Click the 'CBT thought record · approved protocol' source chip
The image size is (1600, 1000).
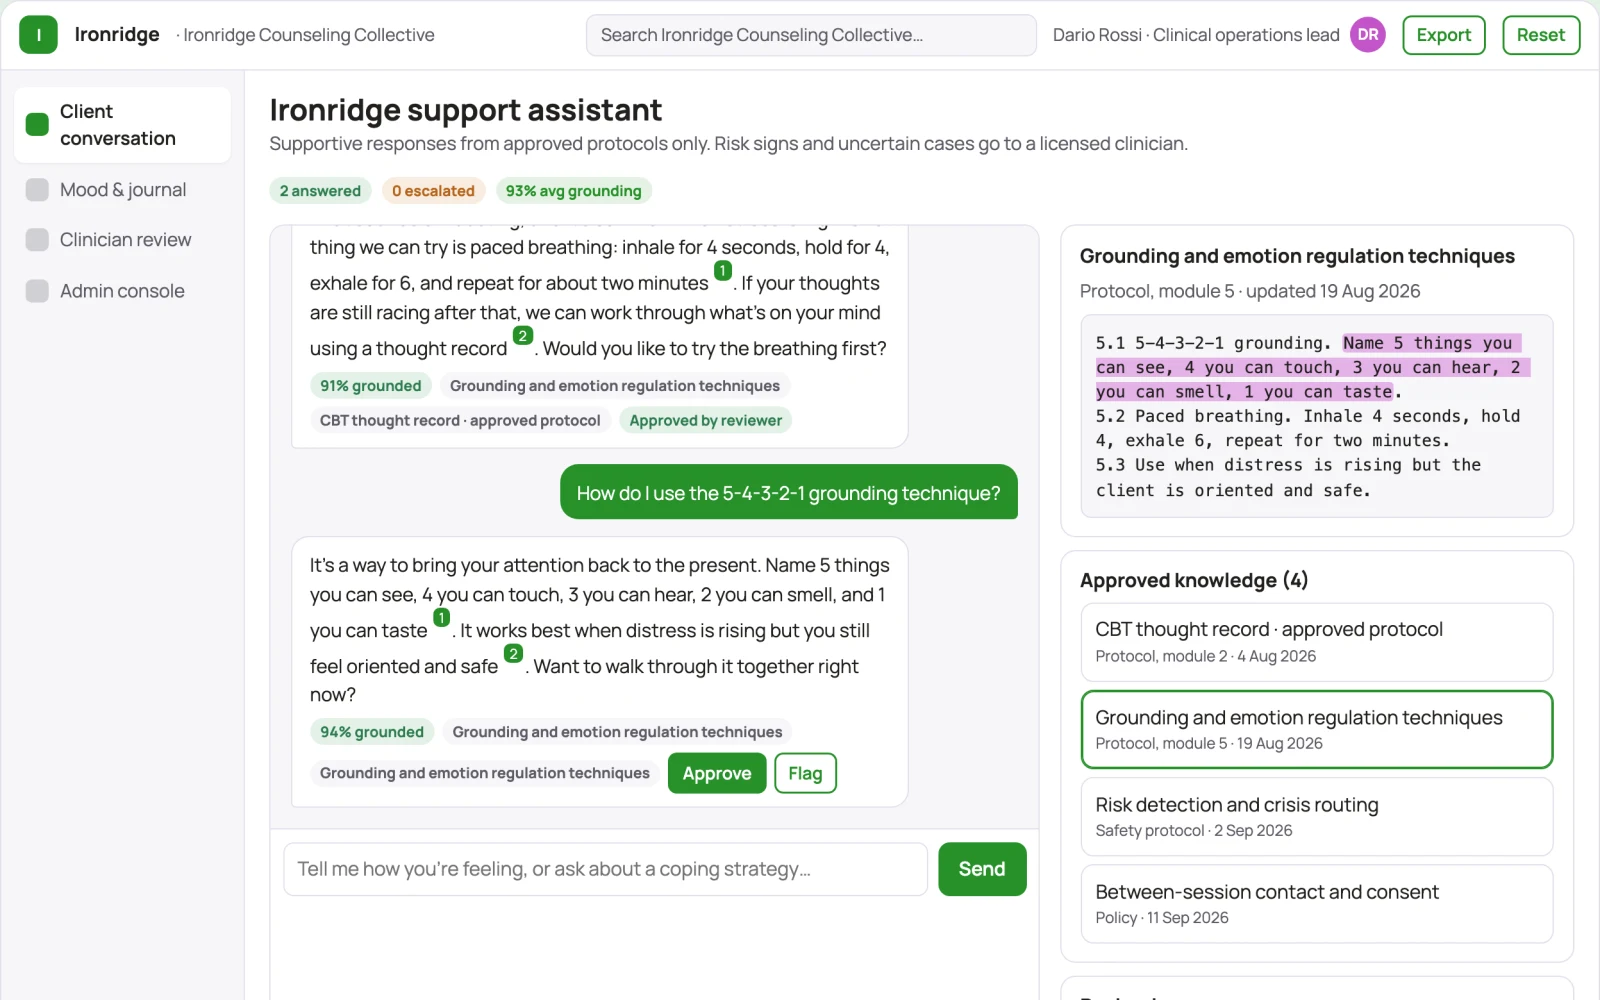(x=460, y=421)
